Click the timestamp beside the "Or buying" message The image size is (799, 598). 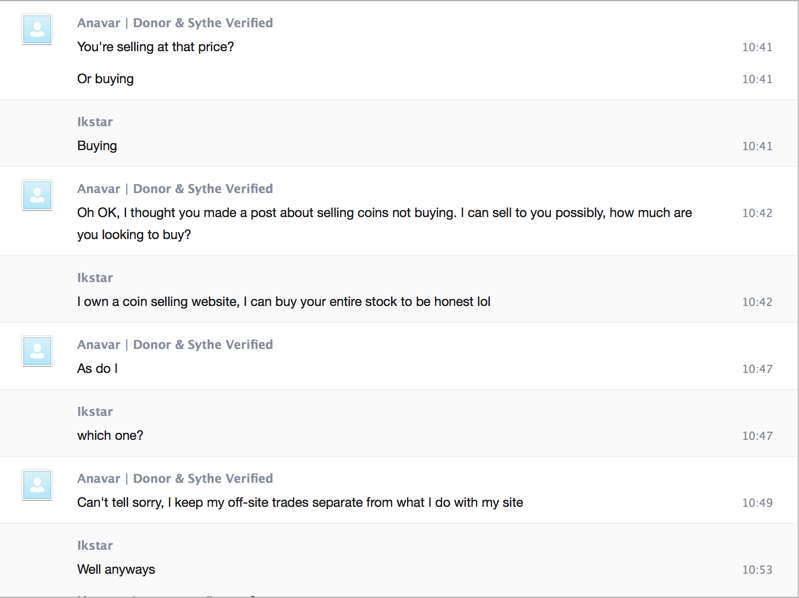(757, 79)
